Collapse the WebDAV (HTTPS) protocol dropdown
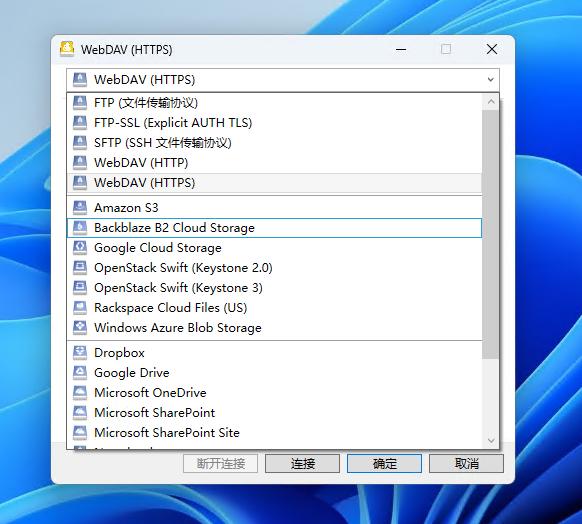 pyautogui.click(x=491, y=79)
